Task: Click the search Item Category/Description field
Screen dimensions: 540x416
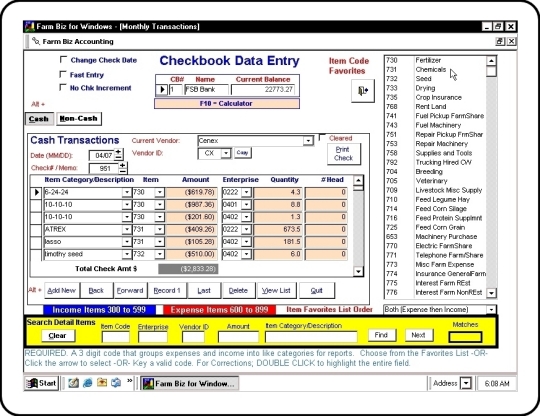Action: coord(311,336)
